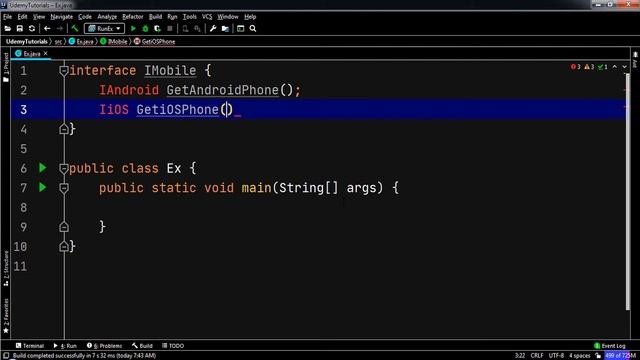The image size is (640, 360).
Task: Save all files with the floppy icon
Action: (x=20, y=29)
